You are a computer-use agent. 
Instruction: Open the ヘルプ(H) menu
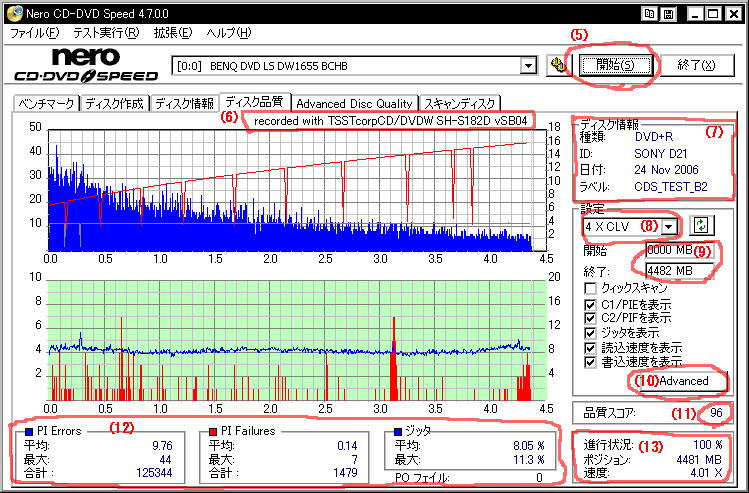click(x=228, y=33)
